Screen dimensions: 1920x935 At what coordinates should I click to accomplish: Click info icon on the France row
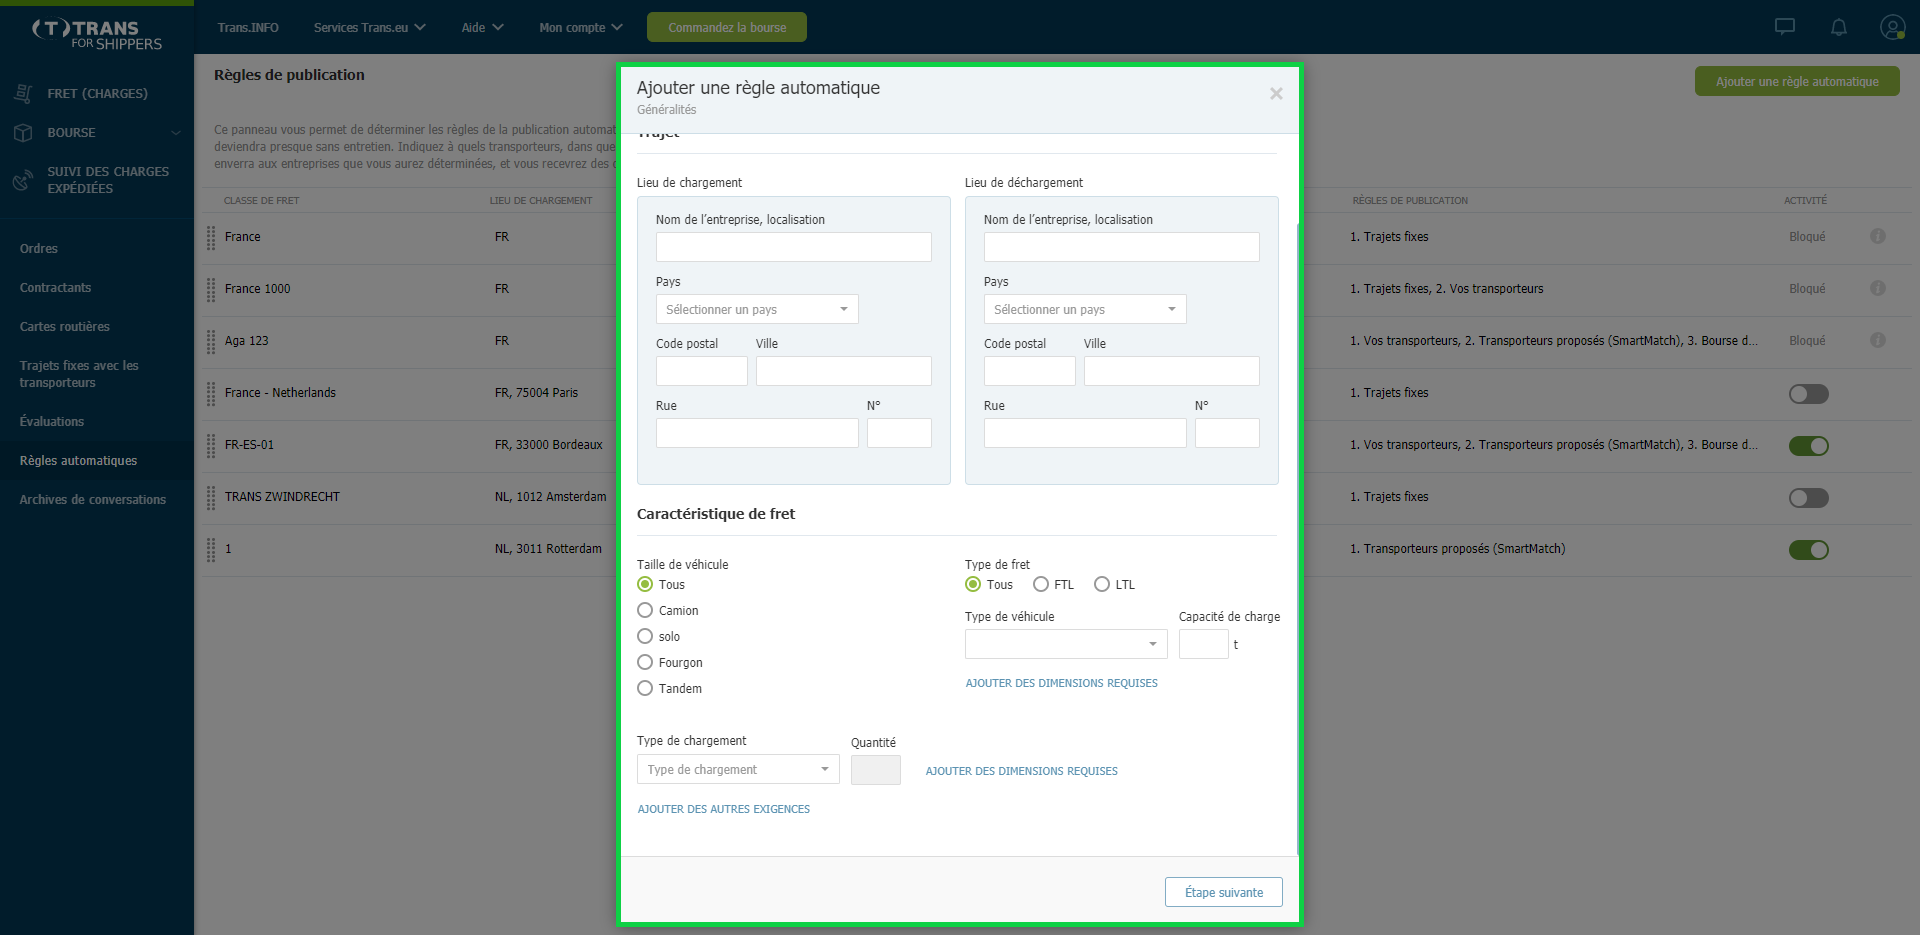click(x=1878, y=236)
